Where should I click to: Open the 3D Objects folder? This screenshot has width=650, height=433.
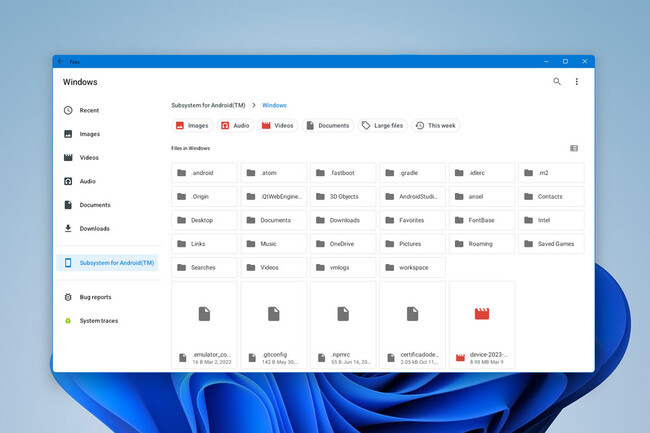pos(343,196)
